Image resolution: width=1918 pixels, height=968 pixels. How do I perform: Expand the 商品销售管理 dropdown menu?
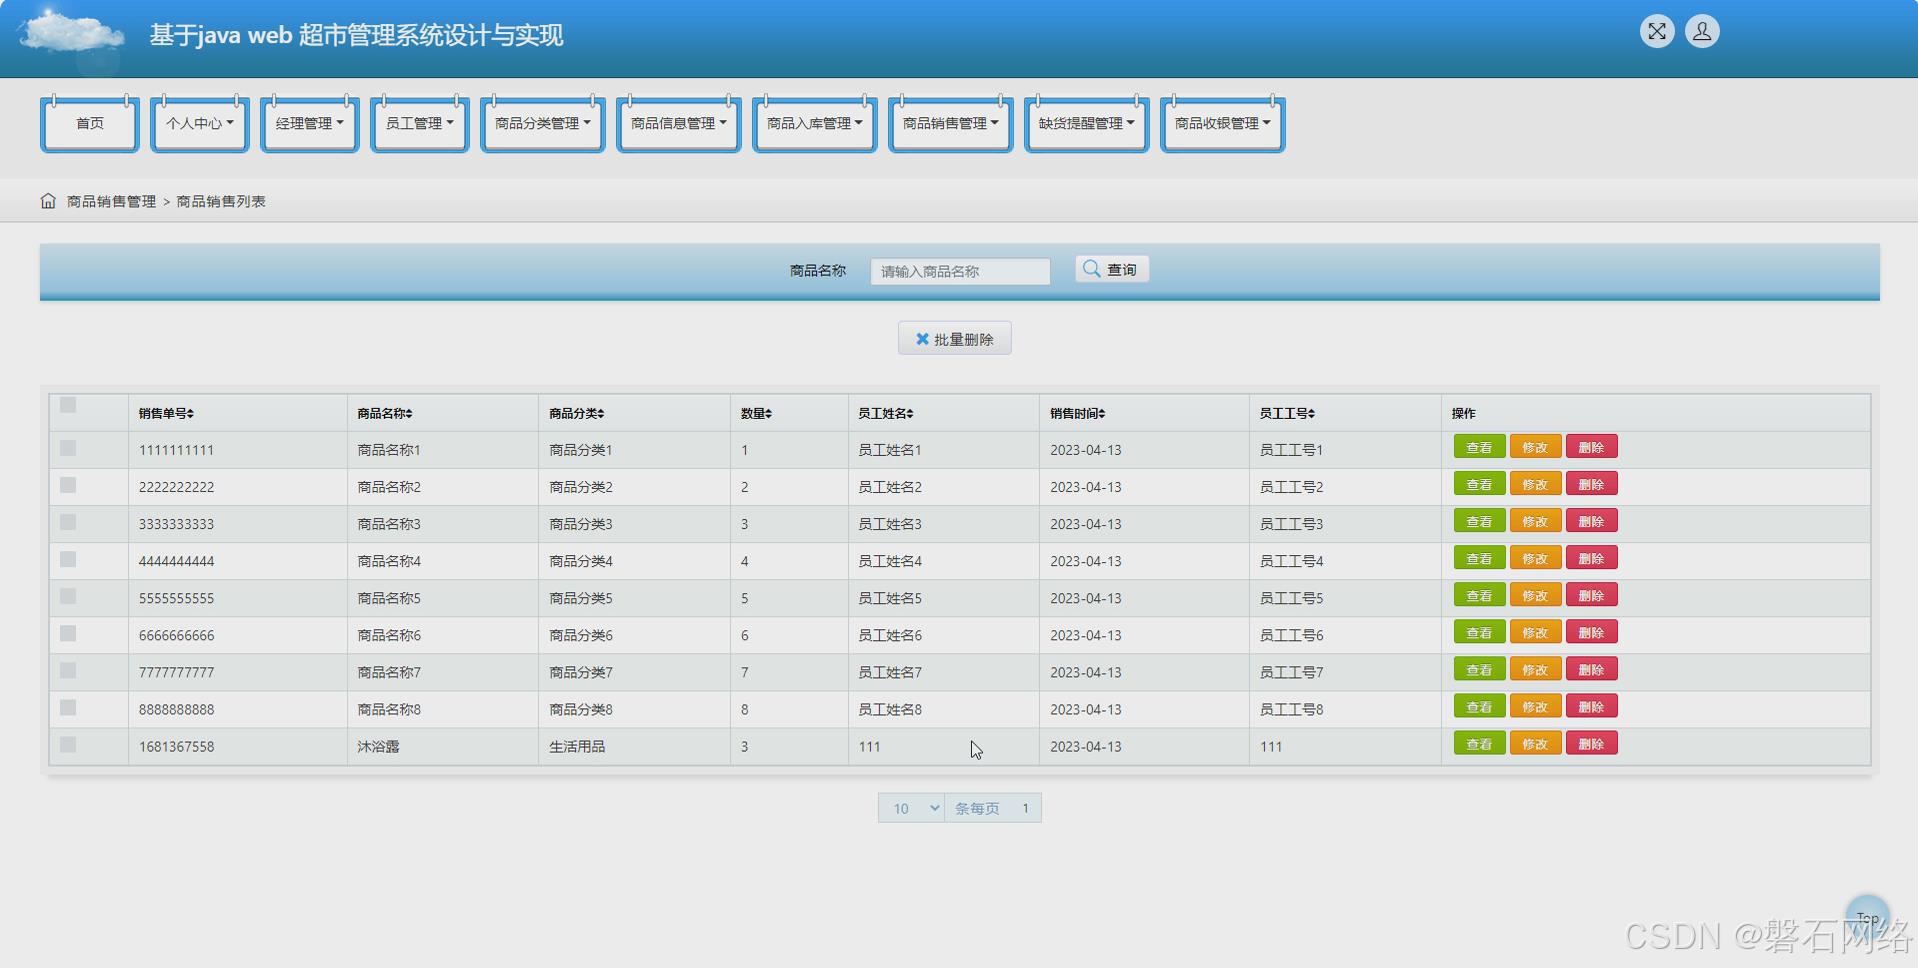coord(949,123)
